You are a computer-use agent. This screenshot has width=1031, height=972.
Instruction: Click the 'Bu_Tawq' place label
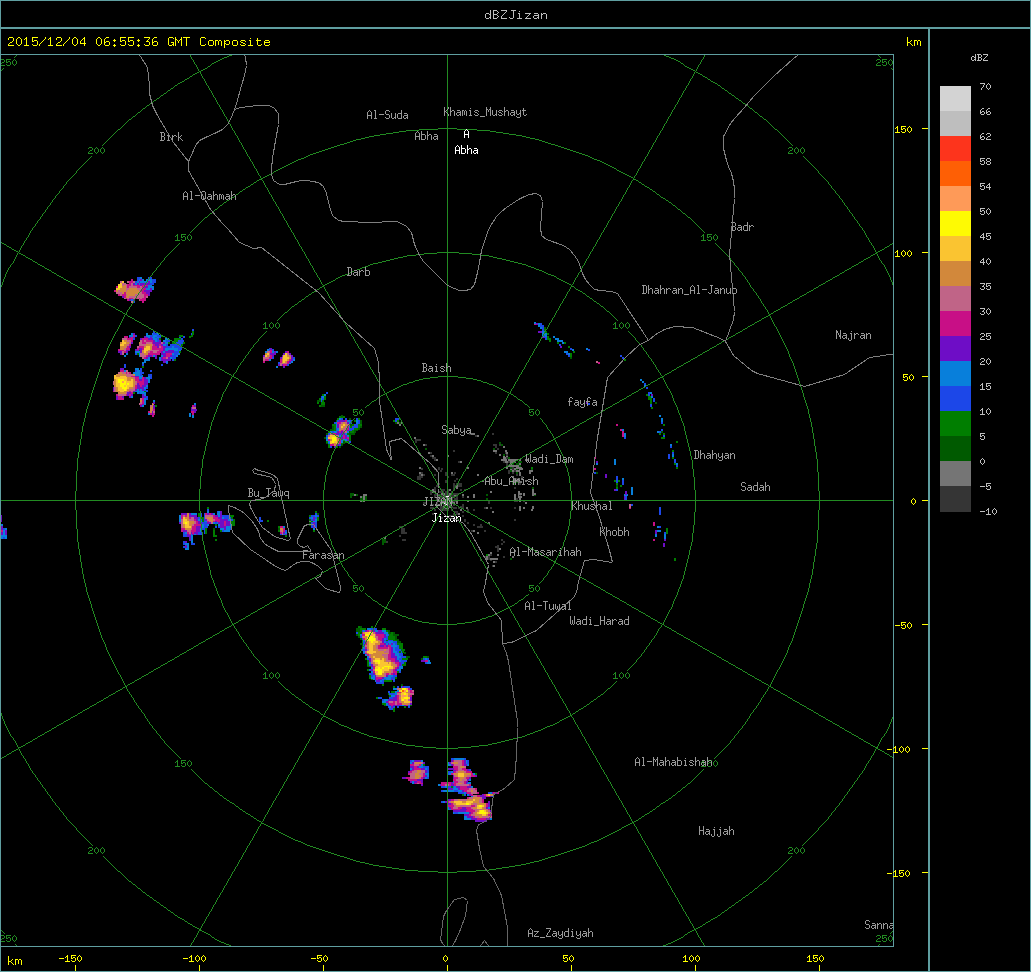pyautogui.click(x=268, y=493)
